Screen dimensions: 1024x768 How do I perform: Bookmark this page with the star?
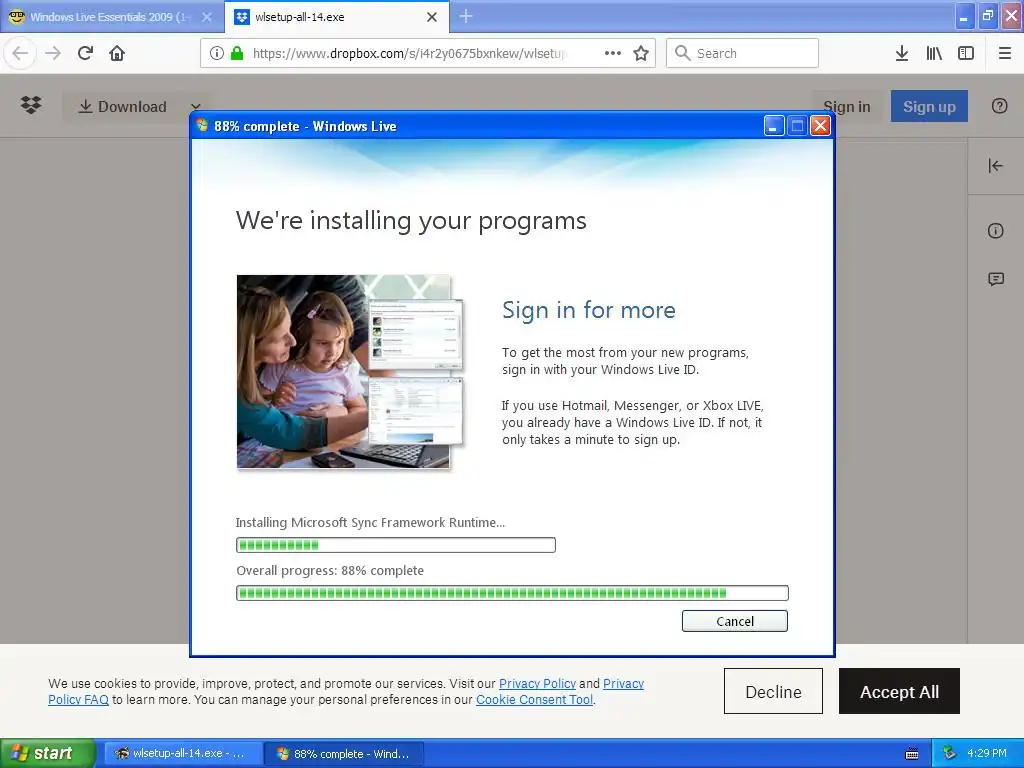coord(641,53)
